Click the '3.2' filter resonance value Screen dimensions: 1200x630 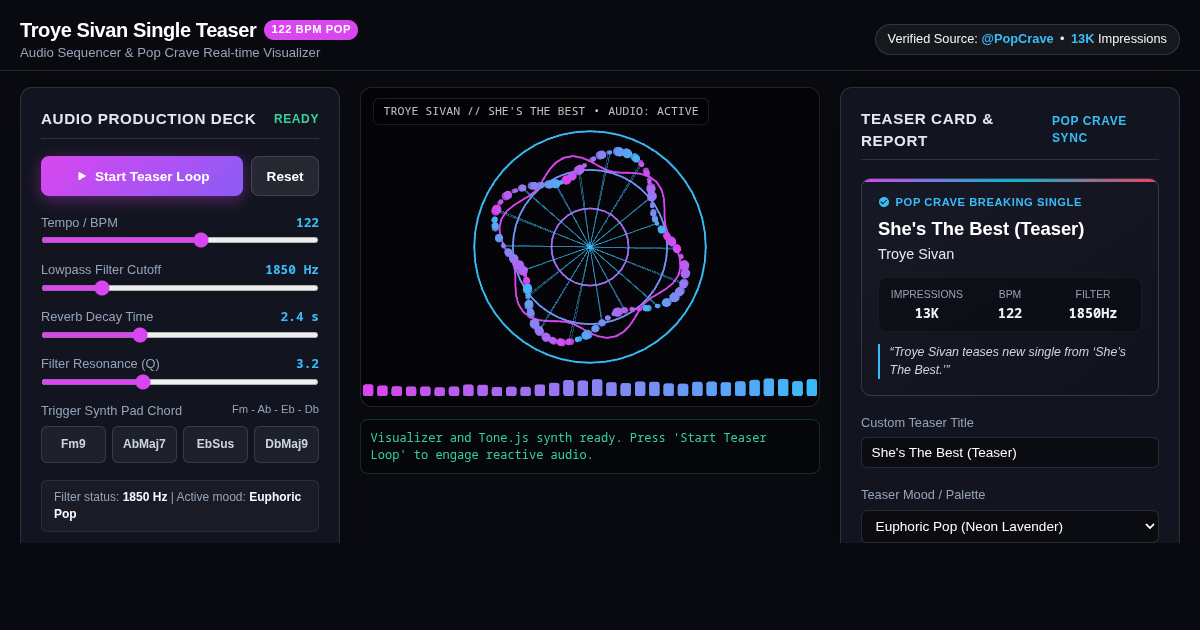coord(307,363)
